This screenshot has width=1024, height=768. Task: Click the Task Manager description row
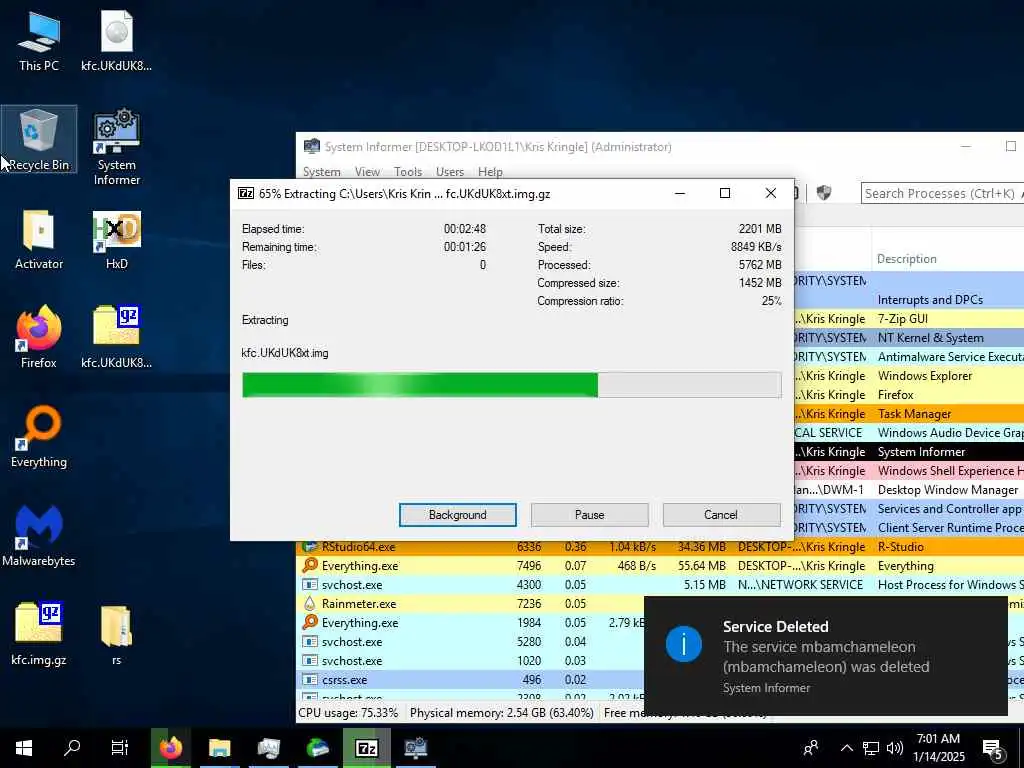click(908, 413)
